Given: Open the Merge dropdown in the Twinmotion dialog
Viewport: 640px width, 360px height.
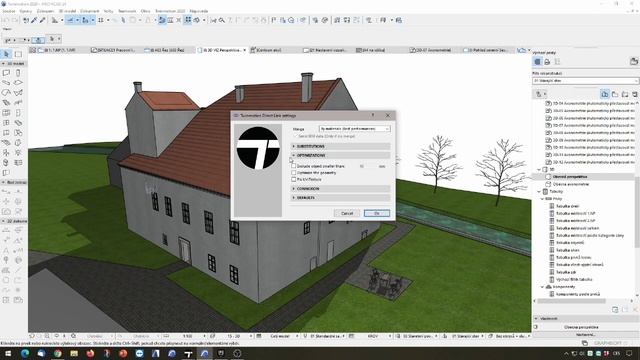Looking at the screenshot, I should pyautogui.click(x=354, y=129).
